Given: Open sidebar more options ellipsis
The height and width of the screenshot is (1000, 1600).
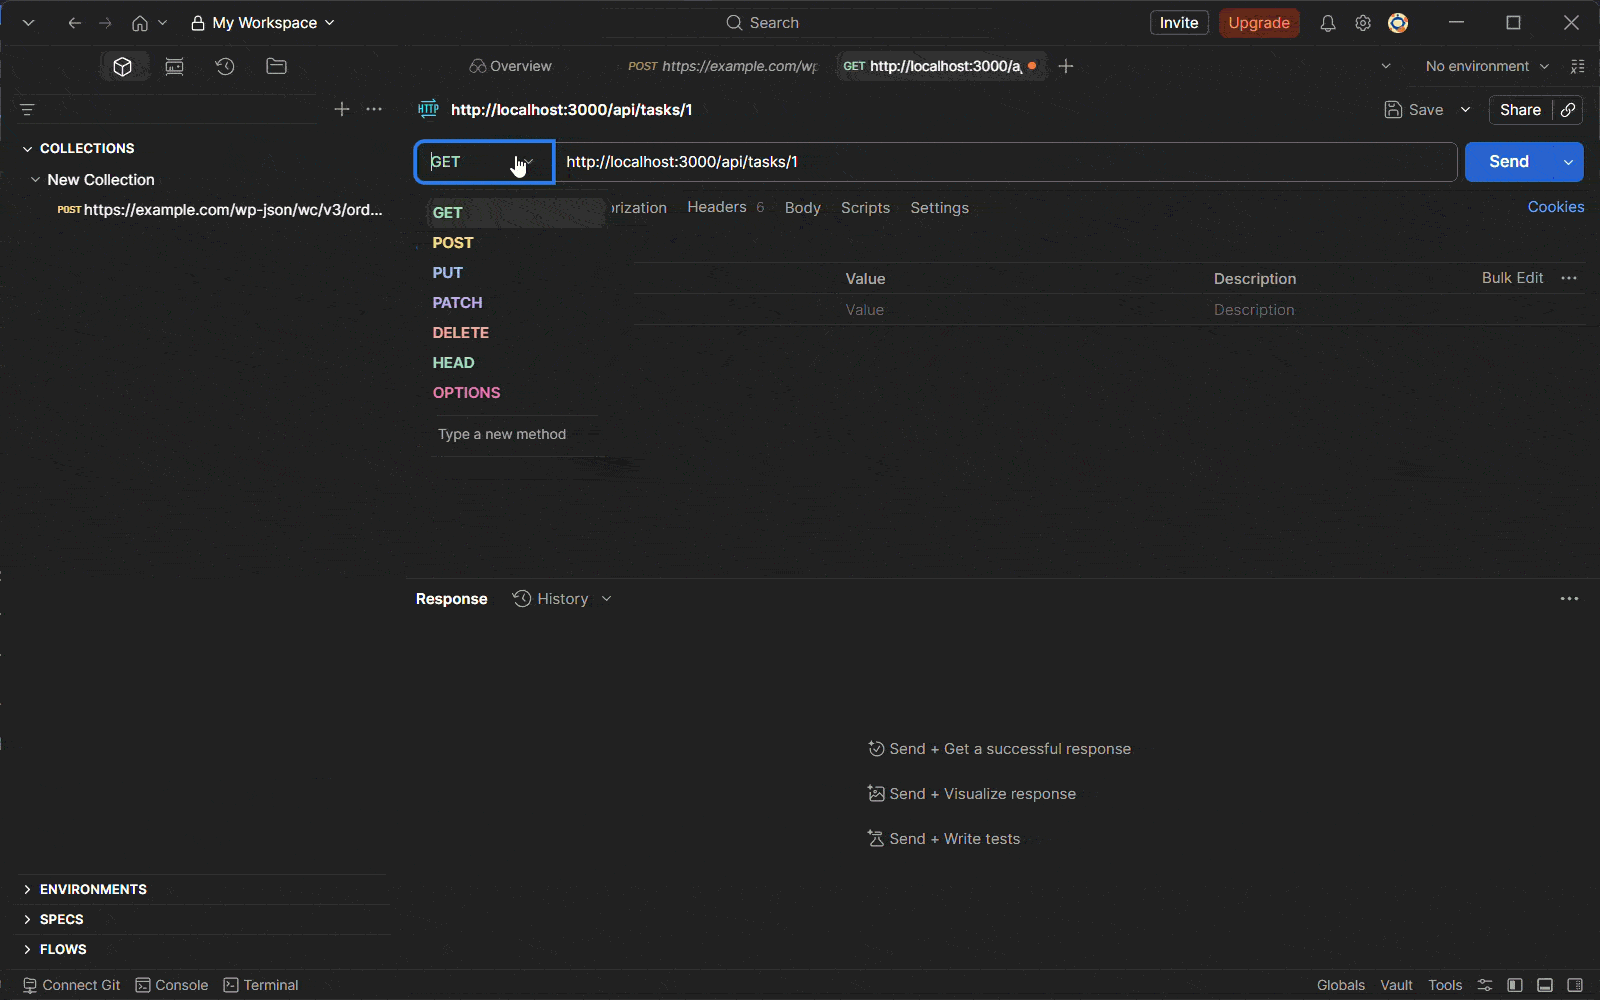Looking at the screenshot, I should pyautogui.click(x=374, y=109).
